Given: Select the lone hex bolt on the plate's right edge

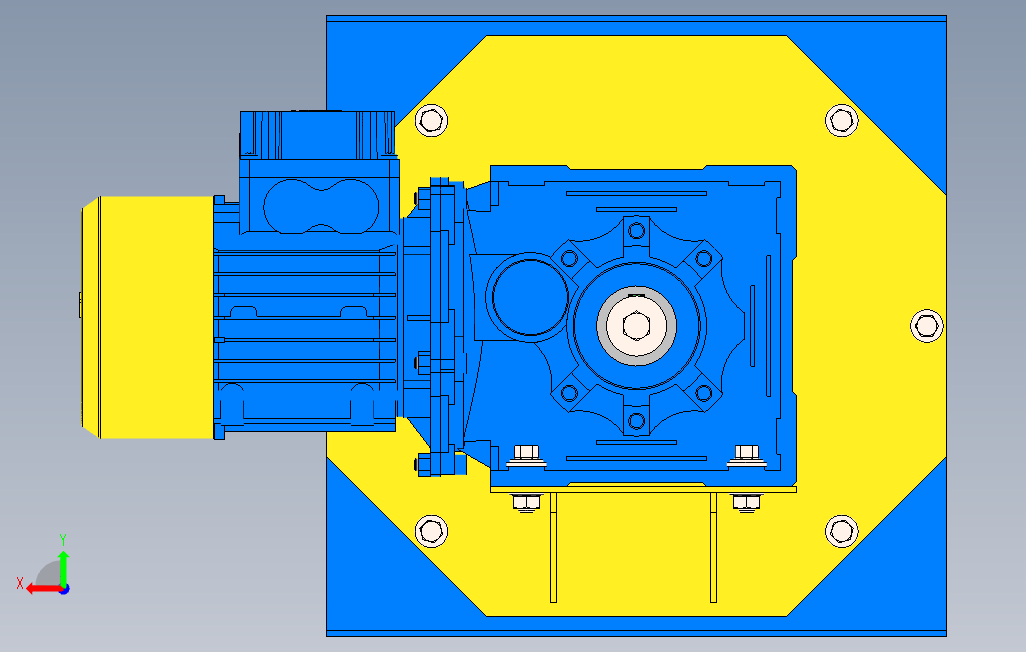Looking at the screenshot, I should pyautogui.click(x=927, y=325).
